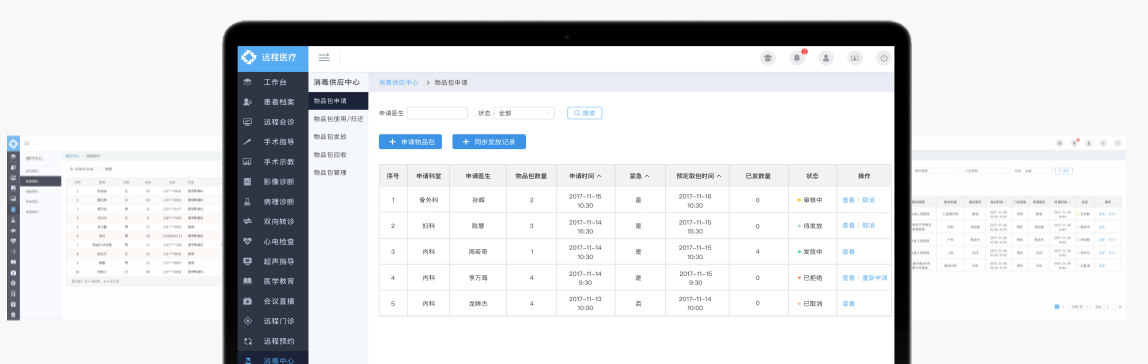
Task: Select 物品包申请 submenu item
Action: click(x=338, y=101)
